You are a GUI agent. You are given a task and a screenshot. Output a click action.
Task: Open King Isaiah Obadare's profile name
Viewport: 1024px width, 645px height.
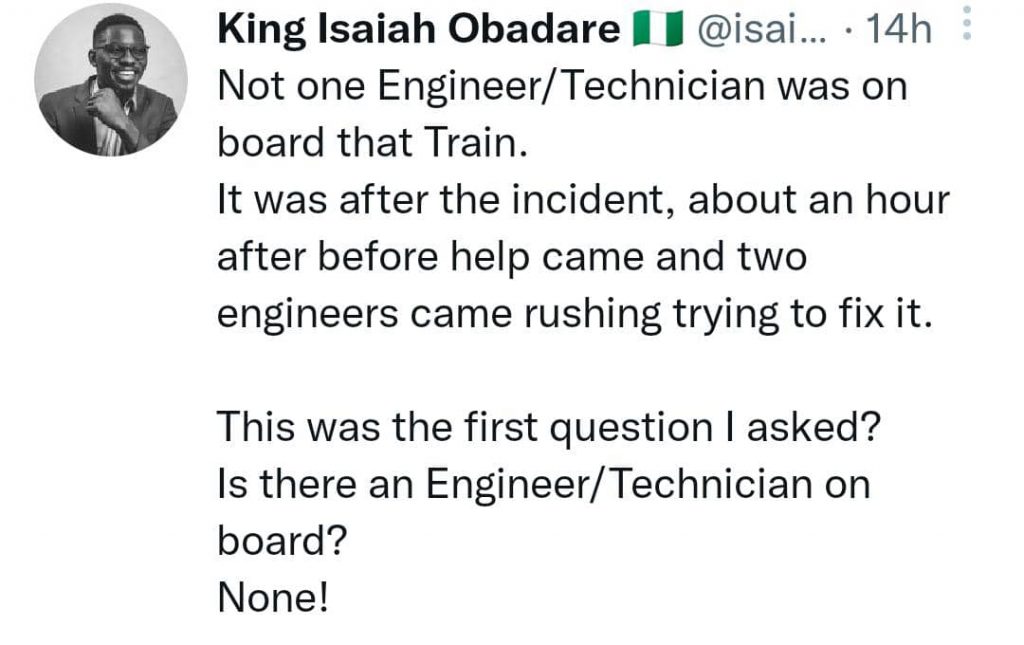tap(419, 31)
